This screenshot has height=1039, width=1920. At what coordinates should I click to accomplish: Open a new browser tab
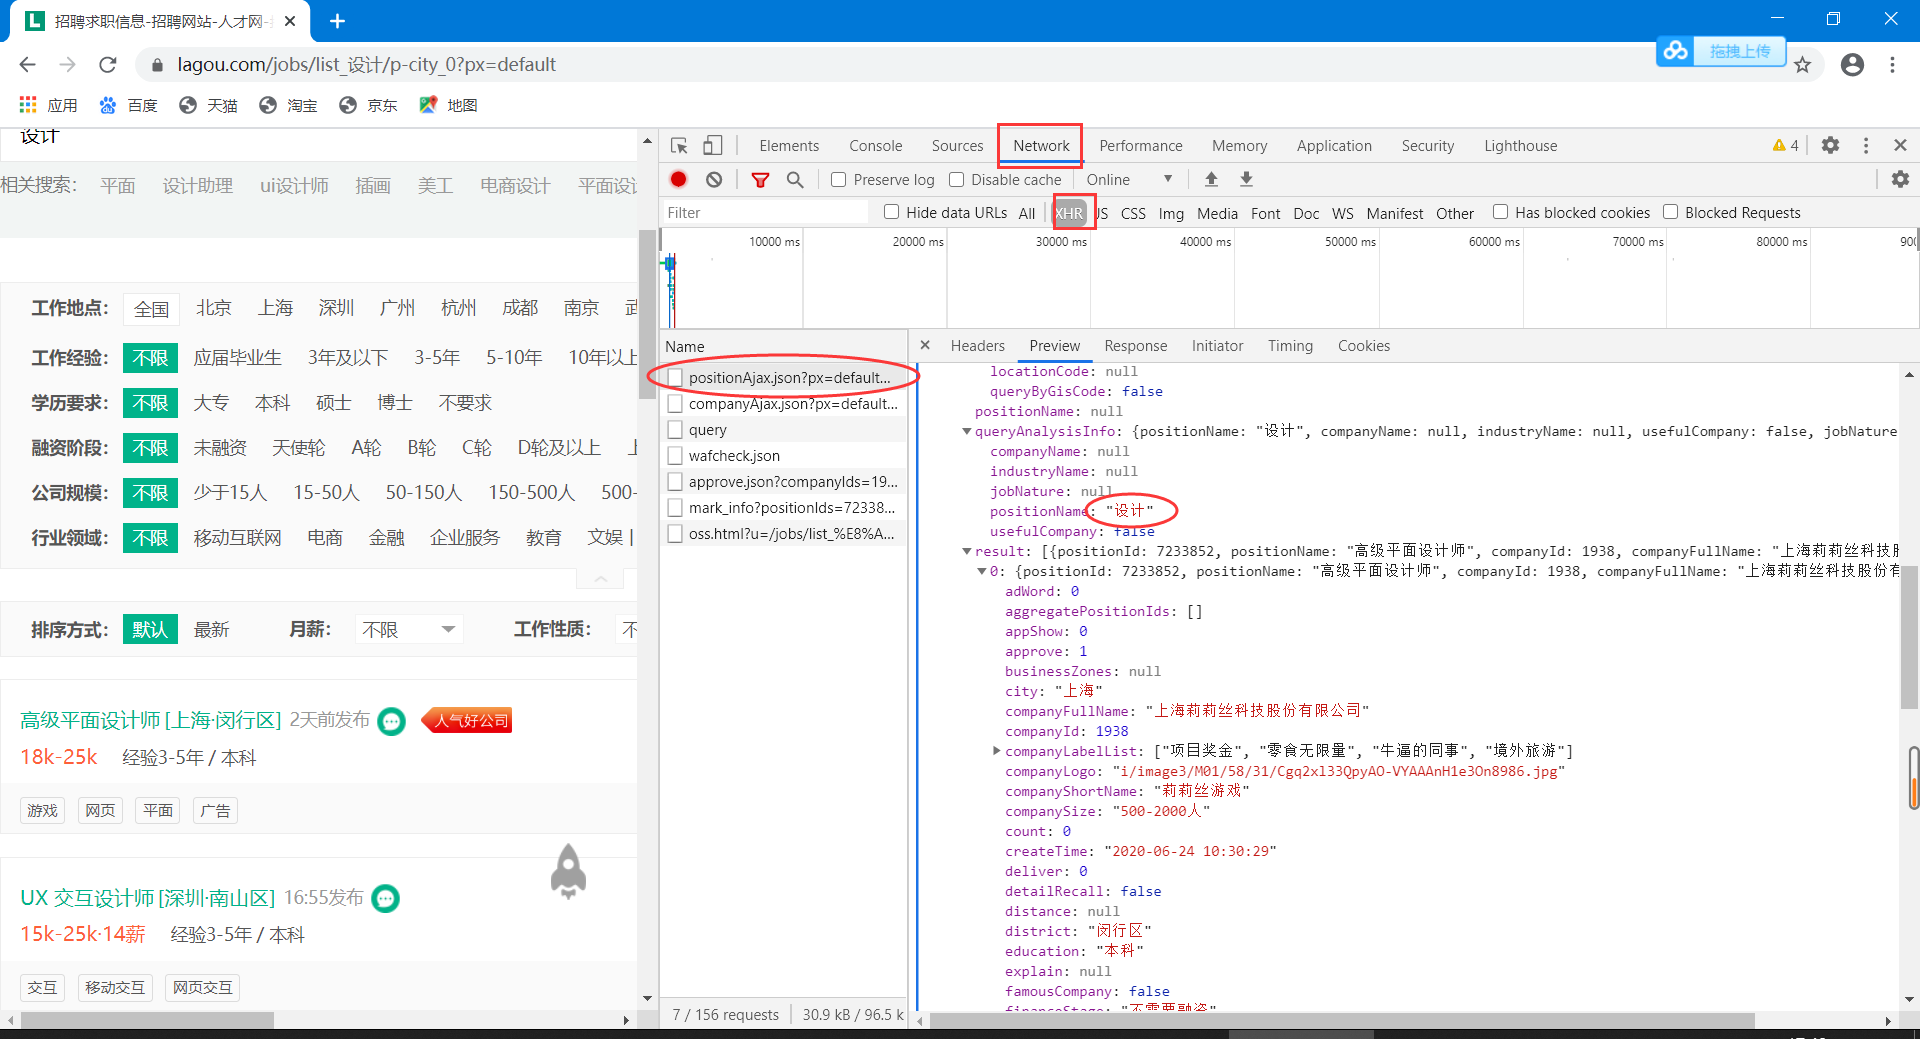(x=337, y=21)
